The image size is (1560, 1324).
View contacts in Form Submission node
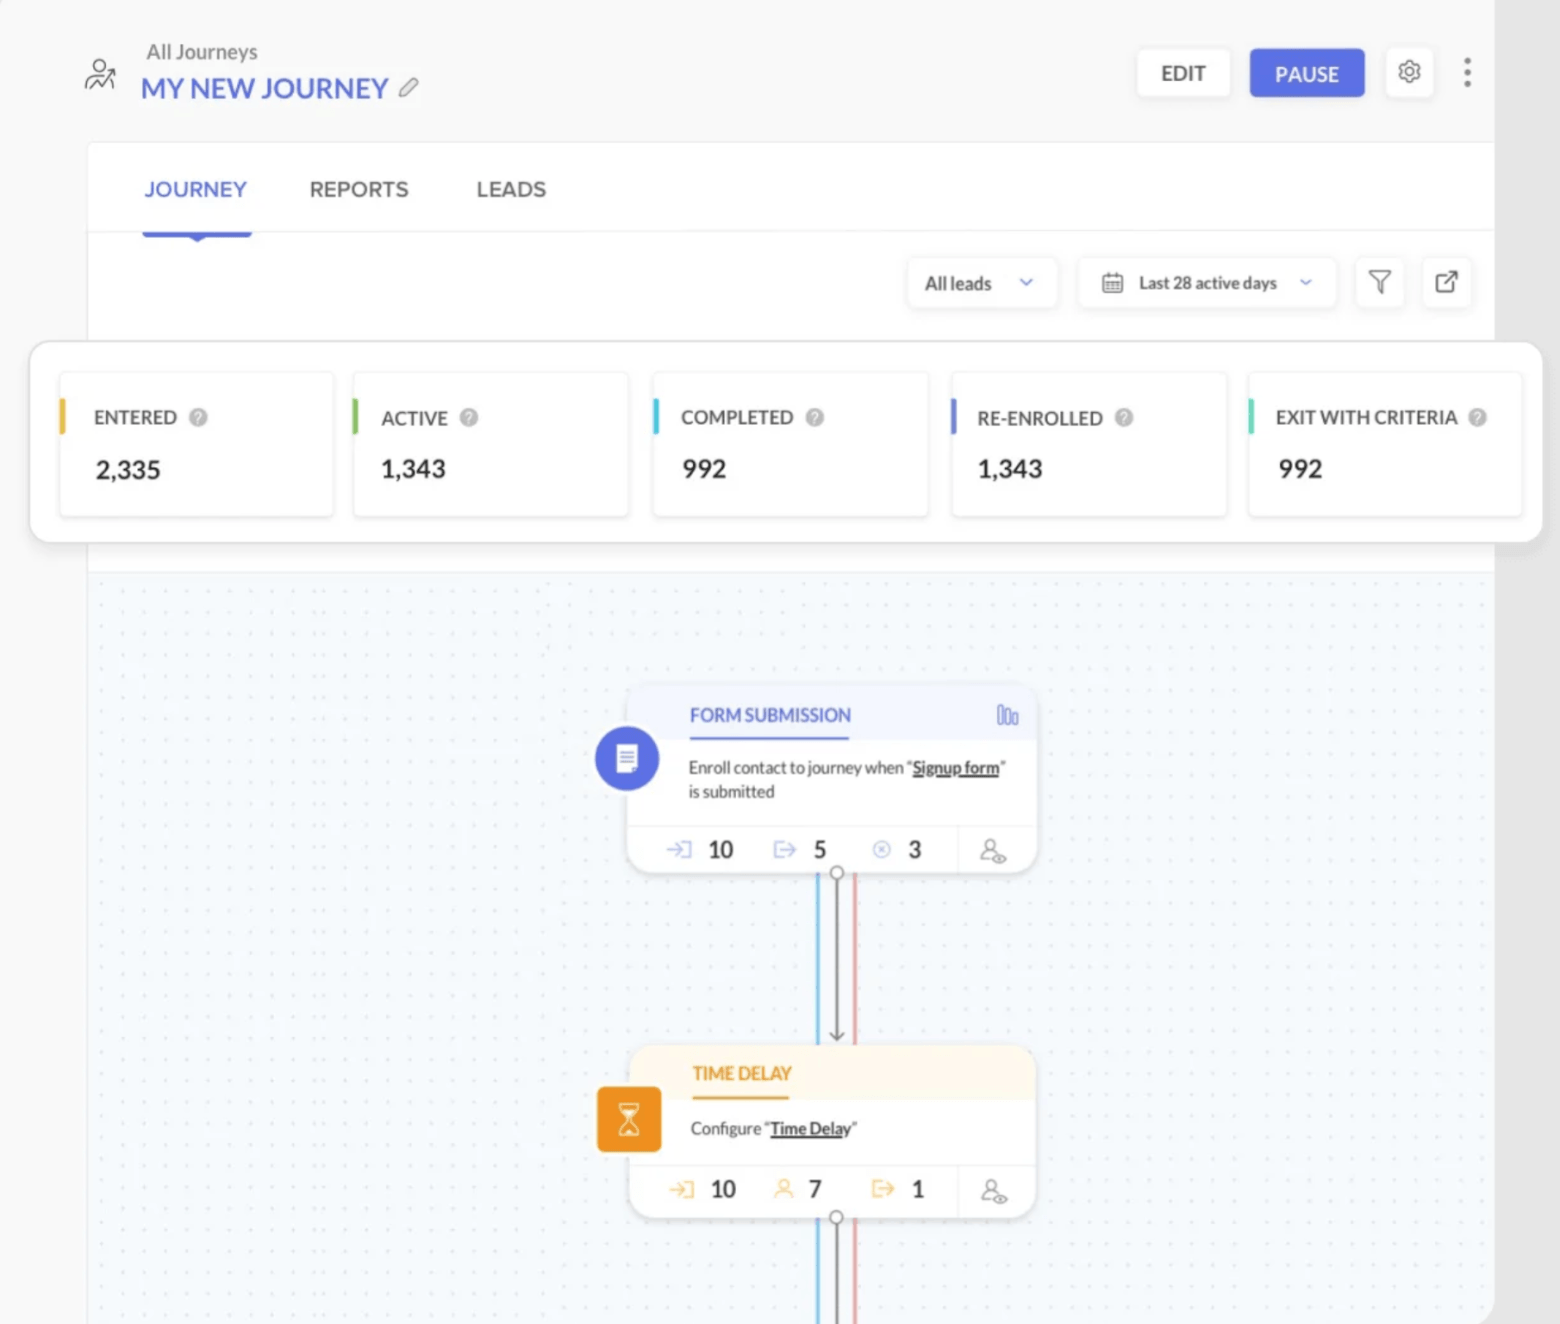click(x=993, y=850)
